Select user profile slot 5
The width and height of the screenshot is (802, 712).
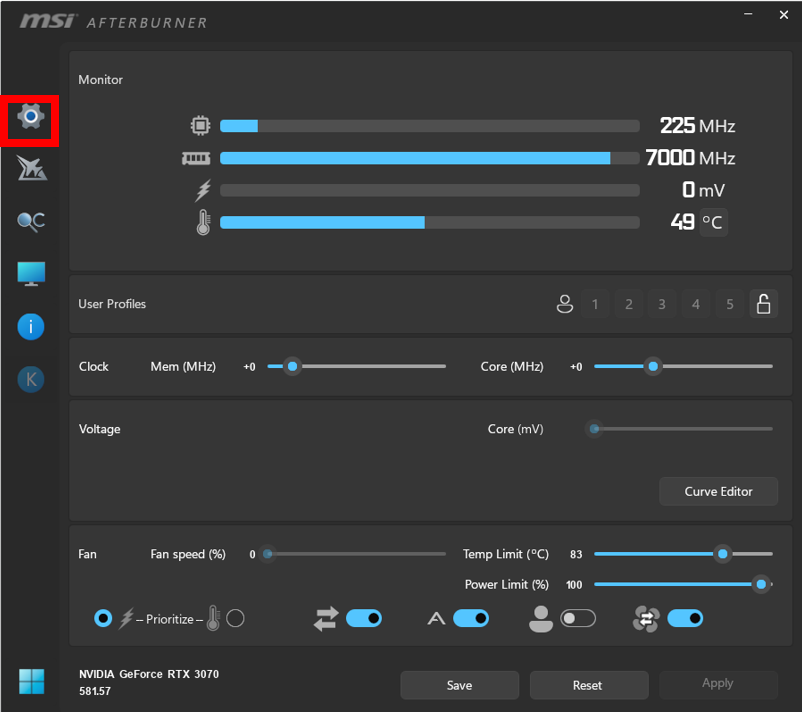click(729, 303)
